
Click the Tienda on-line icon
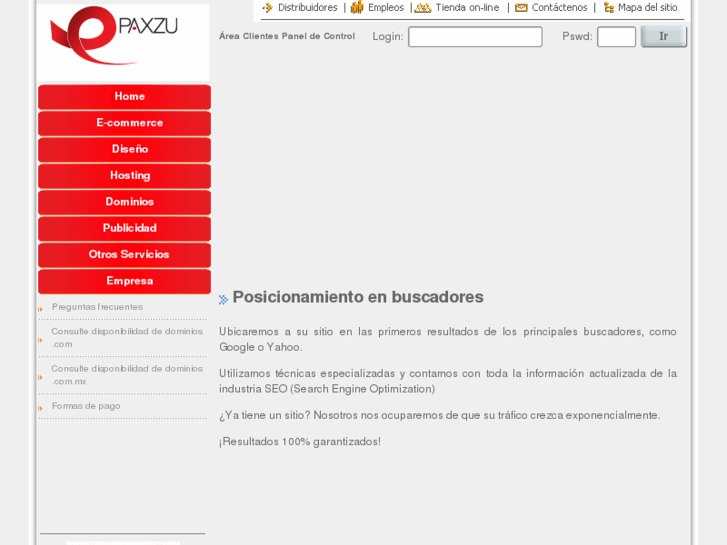pos(423,7)
